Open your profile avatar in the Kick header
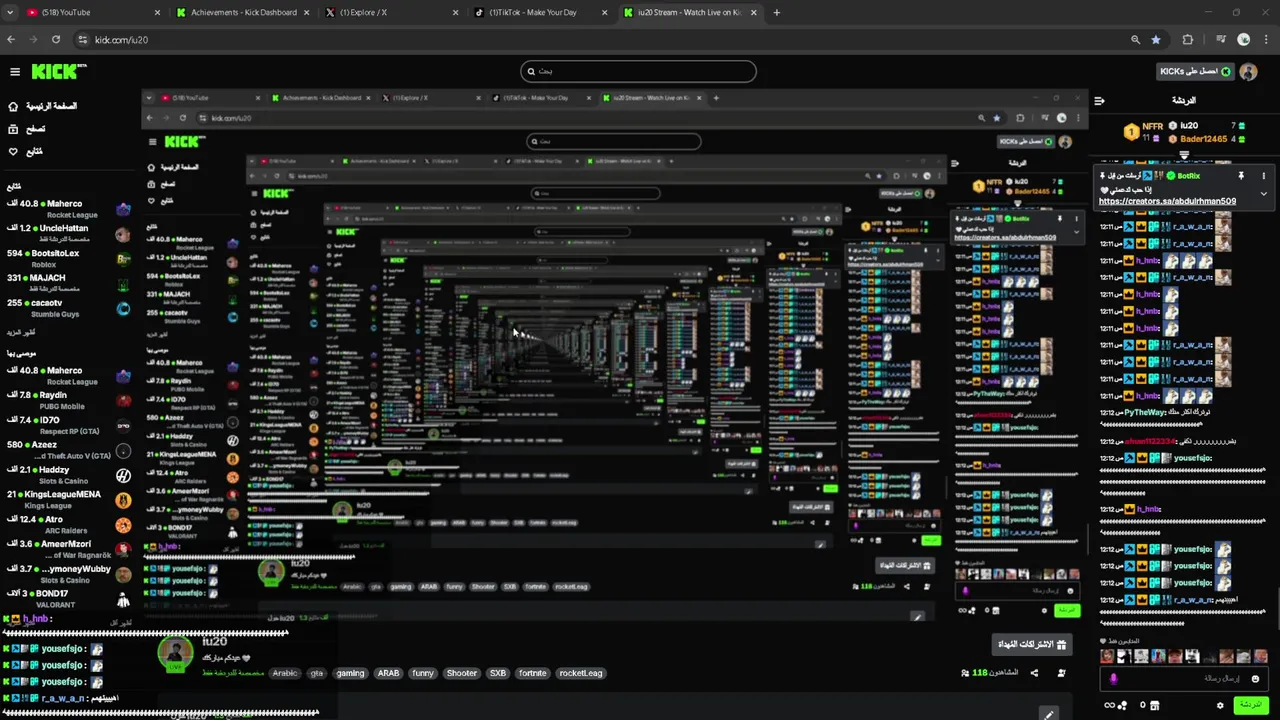Image resolution: width=1280 pixels, height=720 pixels. tap(1248, 72)
